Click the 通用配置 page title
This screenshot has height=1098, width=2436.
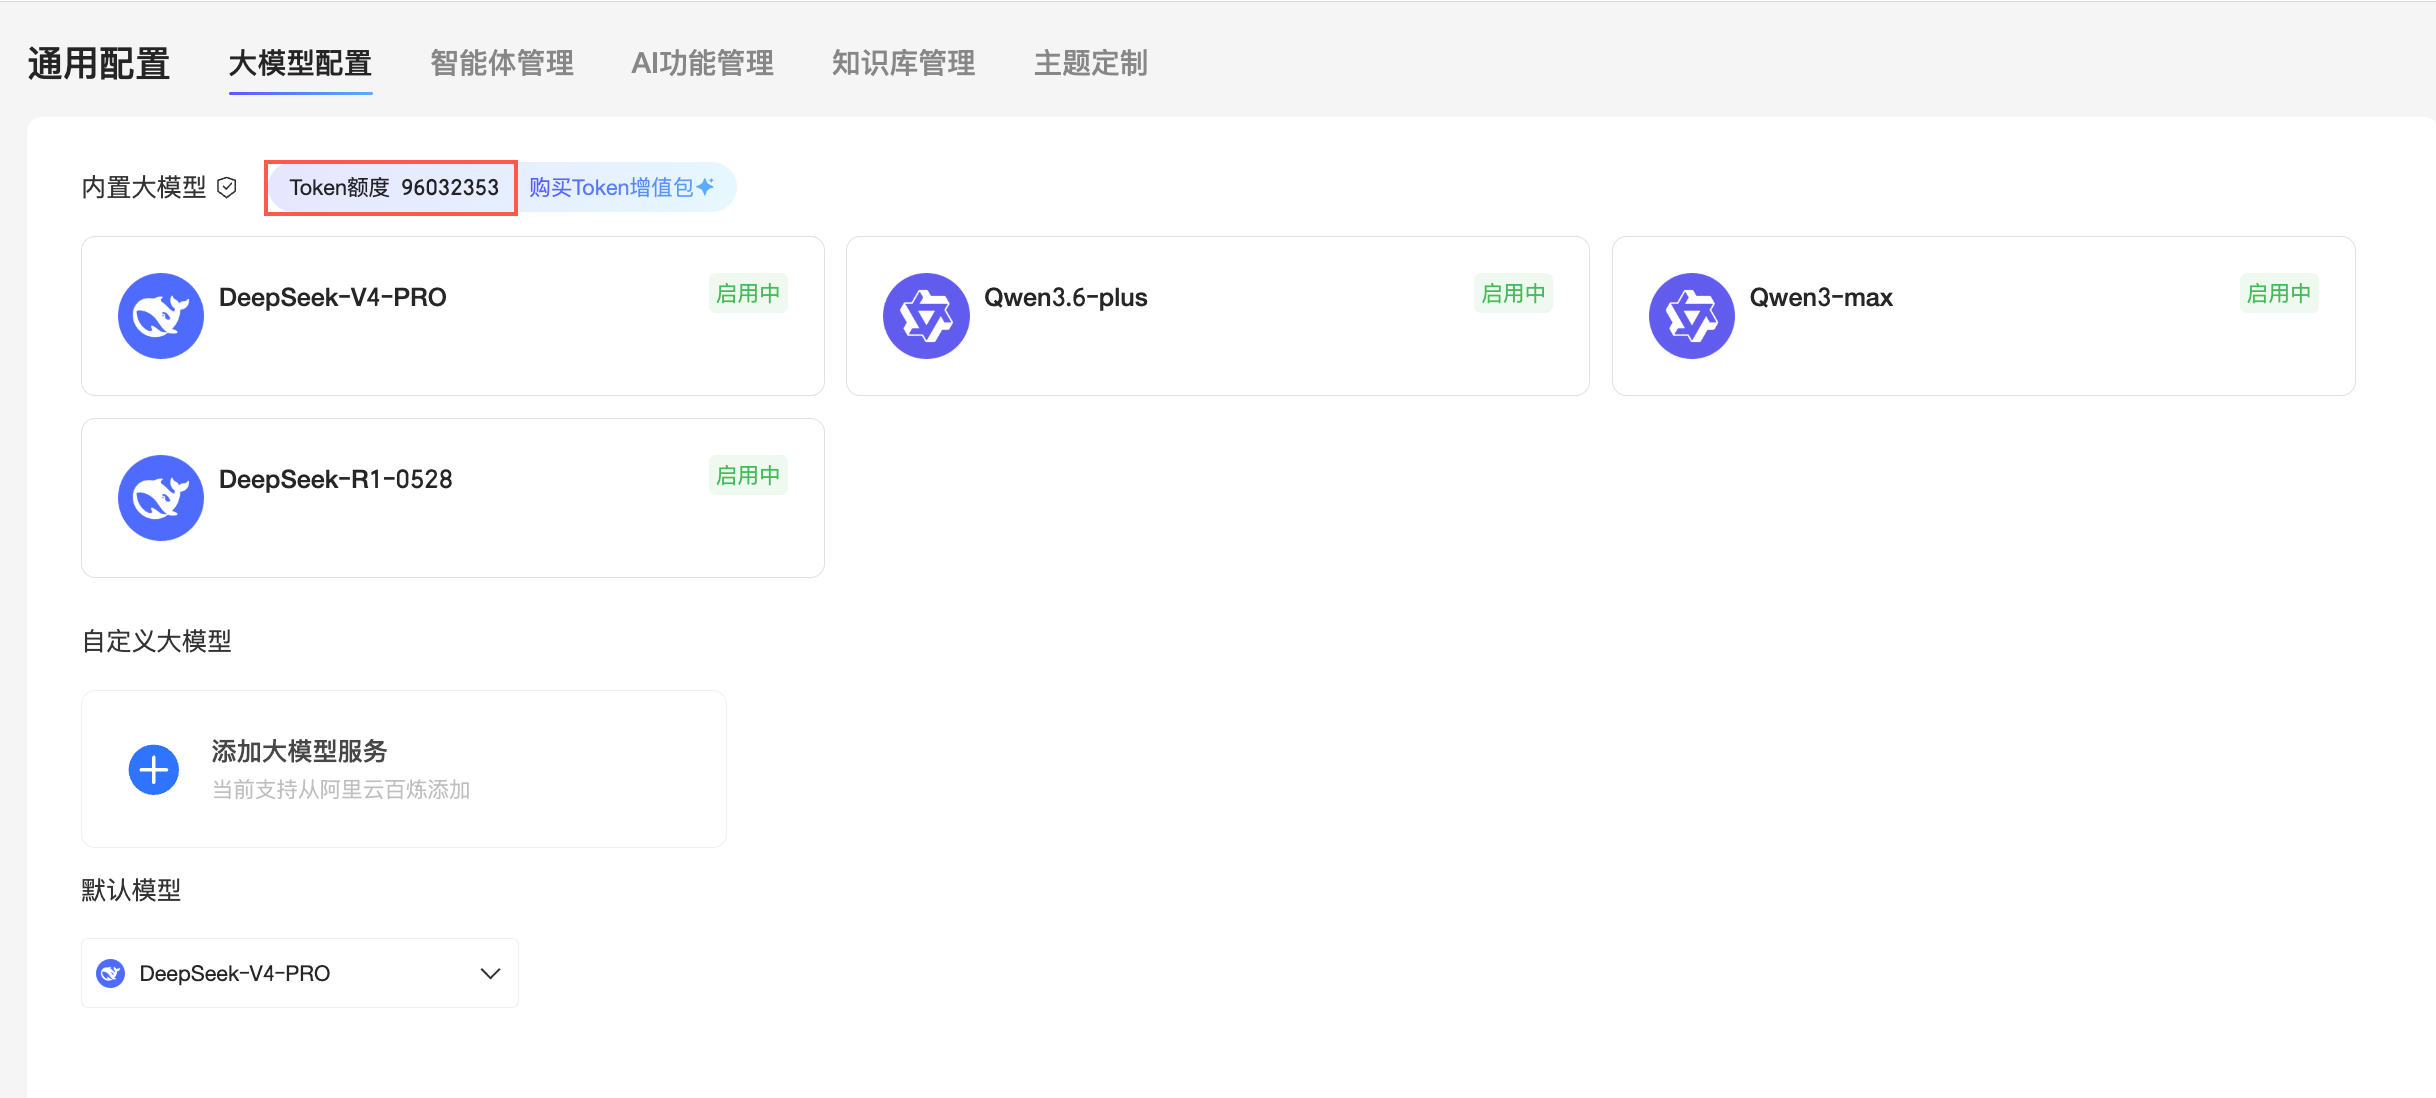tap(99, 64)
